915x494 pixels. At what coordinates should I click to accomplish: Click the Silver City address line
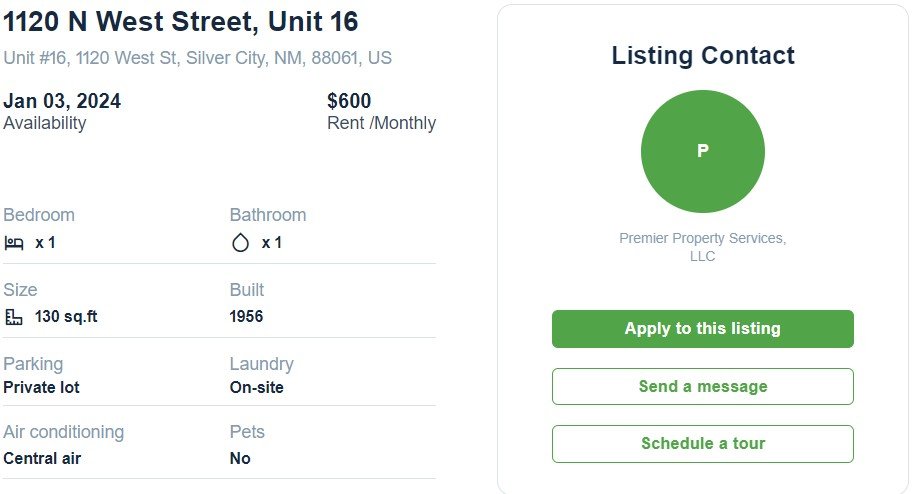click(197, 58)
